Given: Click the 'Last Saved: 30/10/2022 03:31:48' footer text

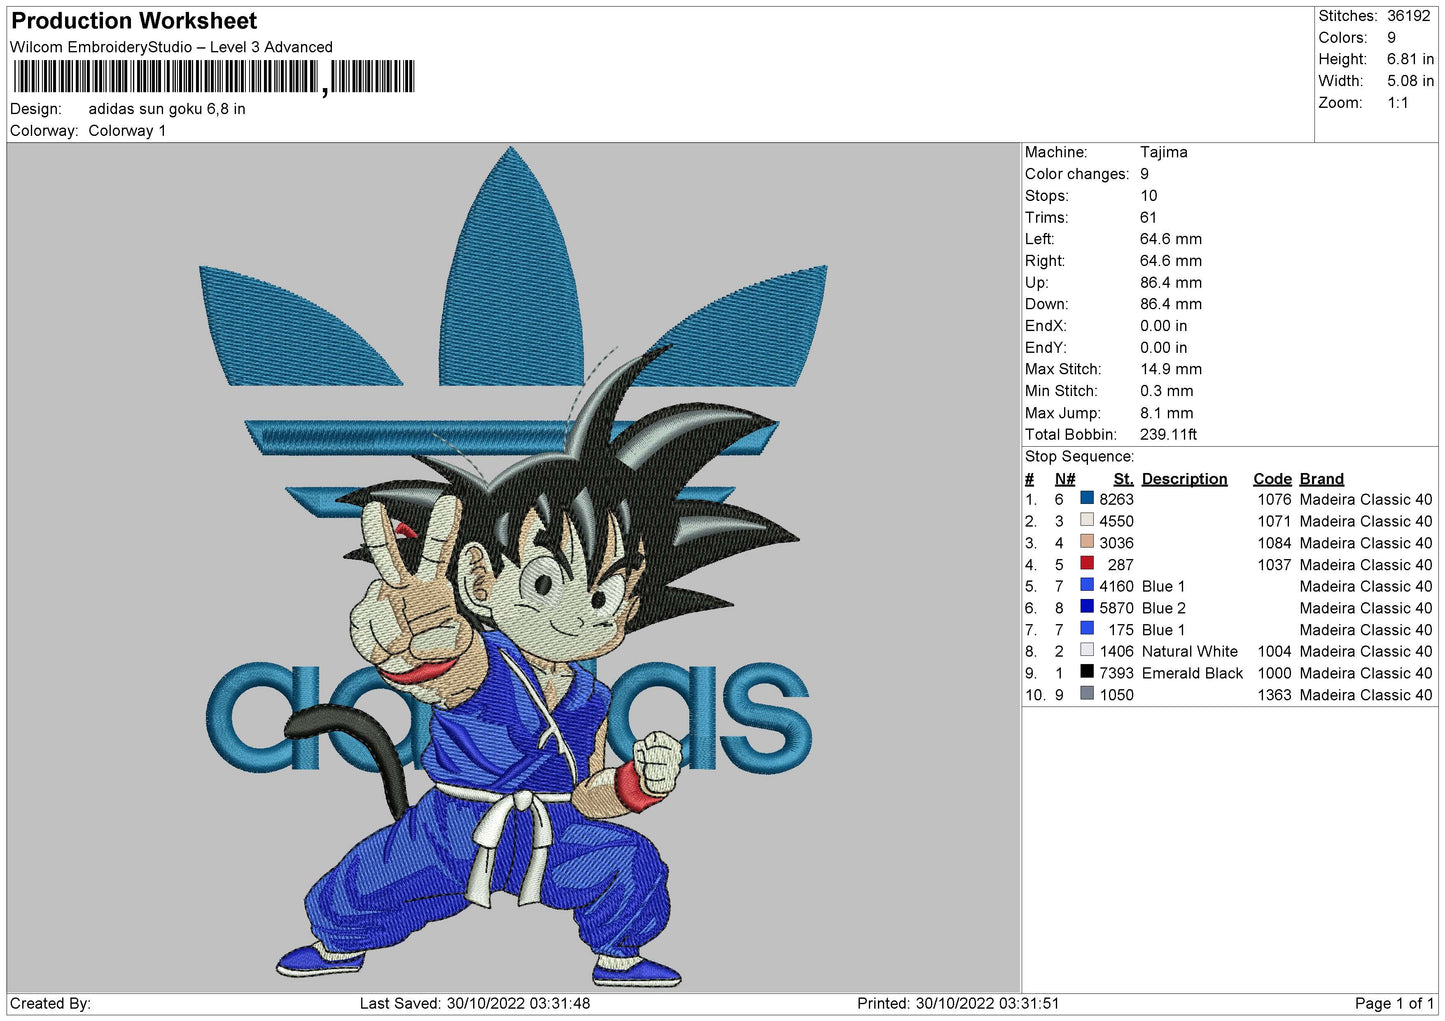Looking at the screenshot, I should (475, 1003).
